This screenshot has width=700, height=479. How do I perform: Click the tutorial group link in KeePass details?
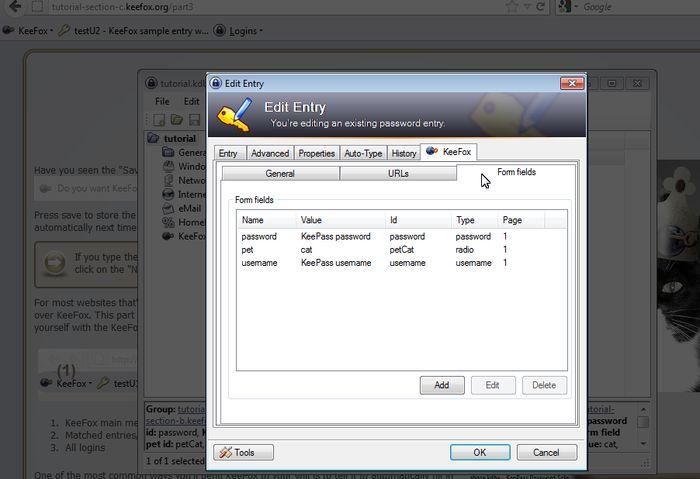click(x=192, y=409)
